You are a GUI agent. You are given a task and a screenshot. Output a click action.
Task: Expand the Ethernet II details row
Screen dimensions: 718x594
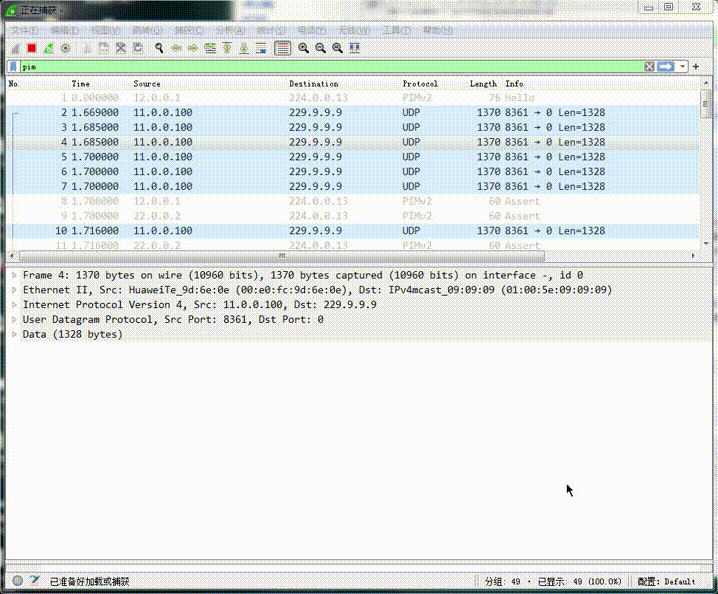coord(14,290)
